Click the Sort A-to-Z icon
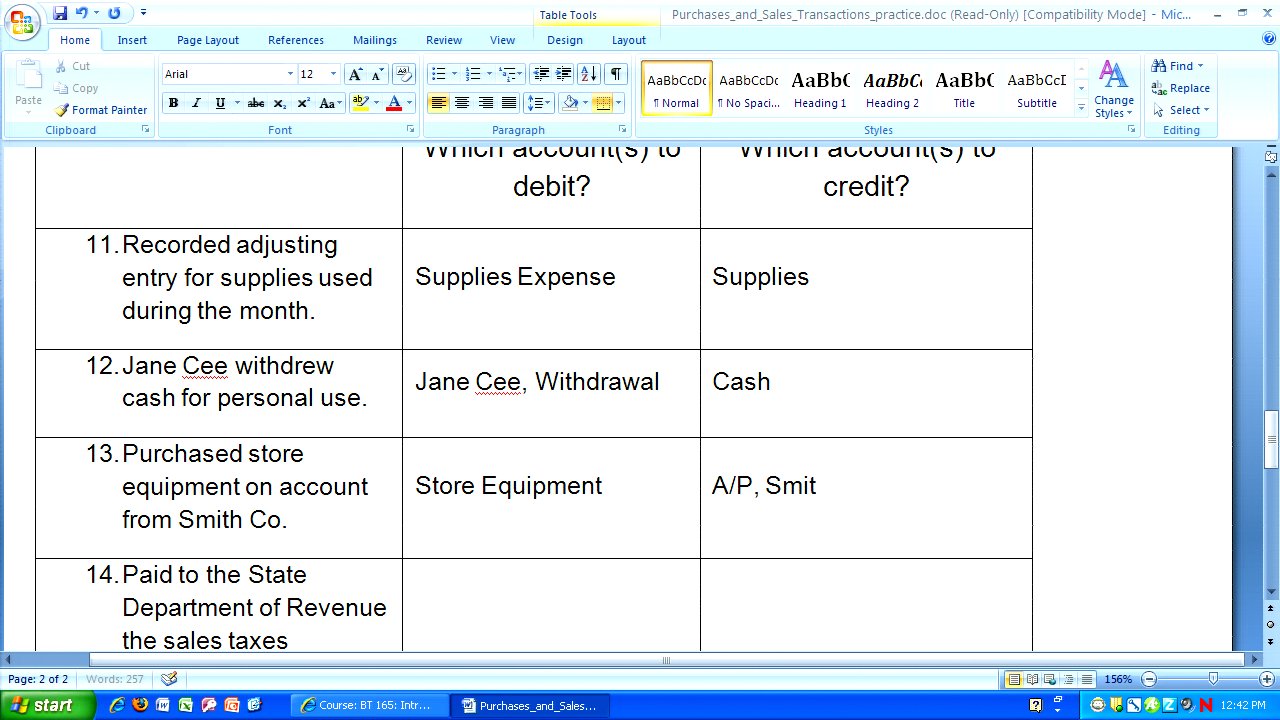The height and width of the screenshot is (720, 1280). tap(589, 74)
